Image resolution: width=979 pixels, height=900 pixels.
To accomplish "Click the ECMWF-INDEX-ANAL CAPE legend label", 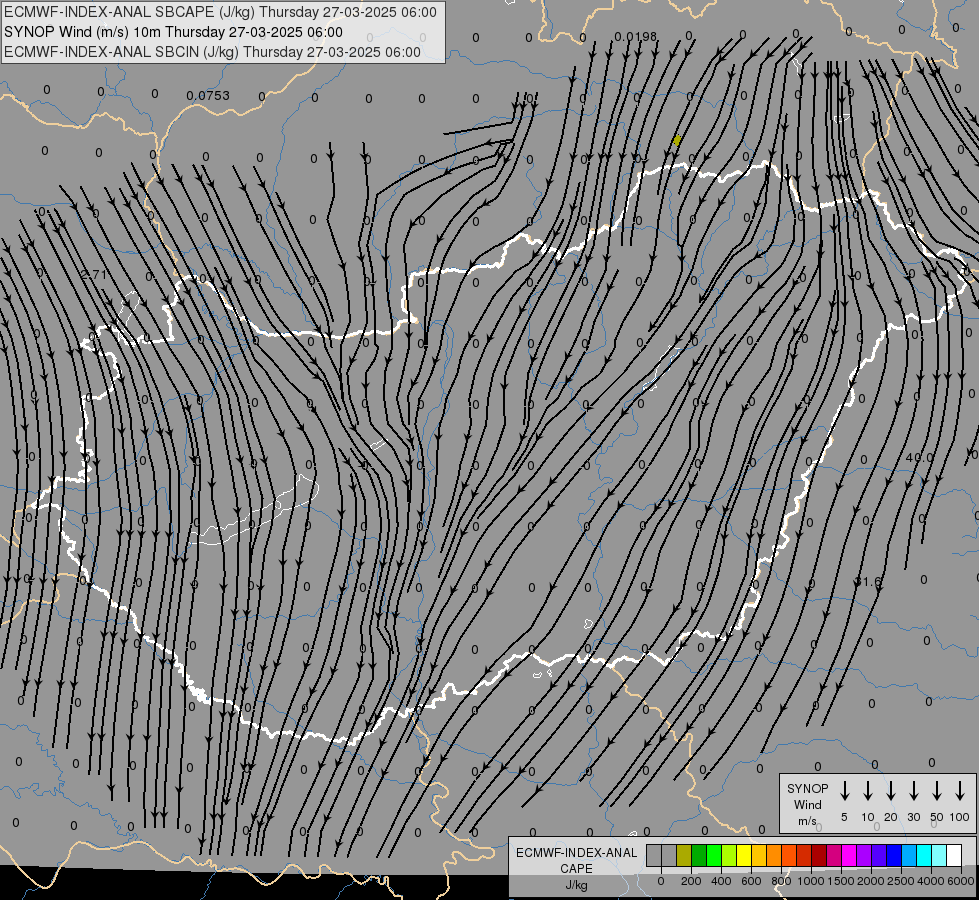I will coord(576,861).
